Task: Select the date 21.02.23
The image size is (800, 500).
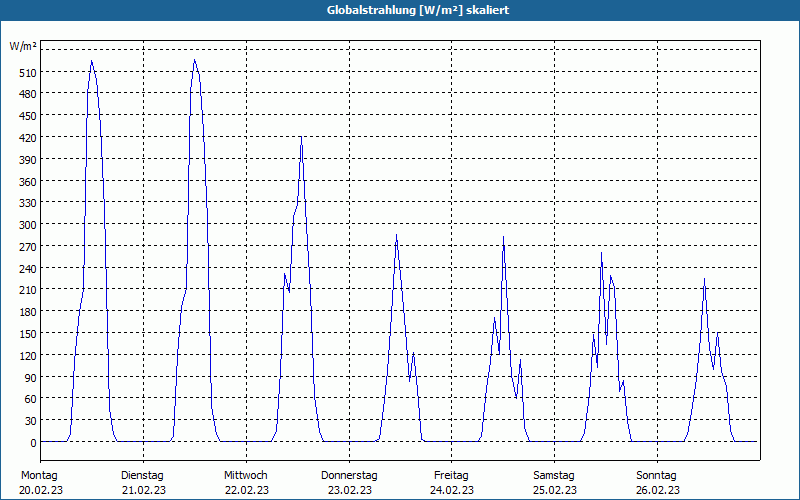Action: [x=144, y=490]
